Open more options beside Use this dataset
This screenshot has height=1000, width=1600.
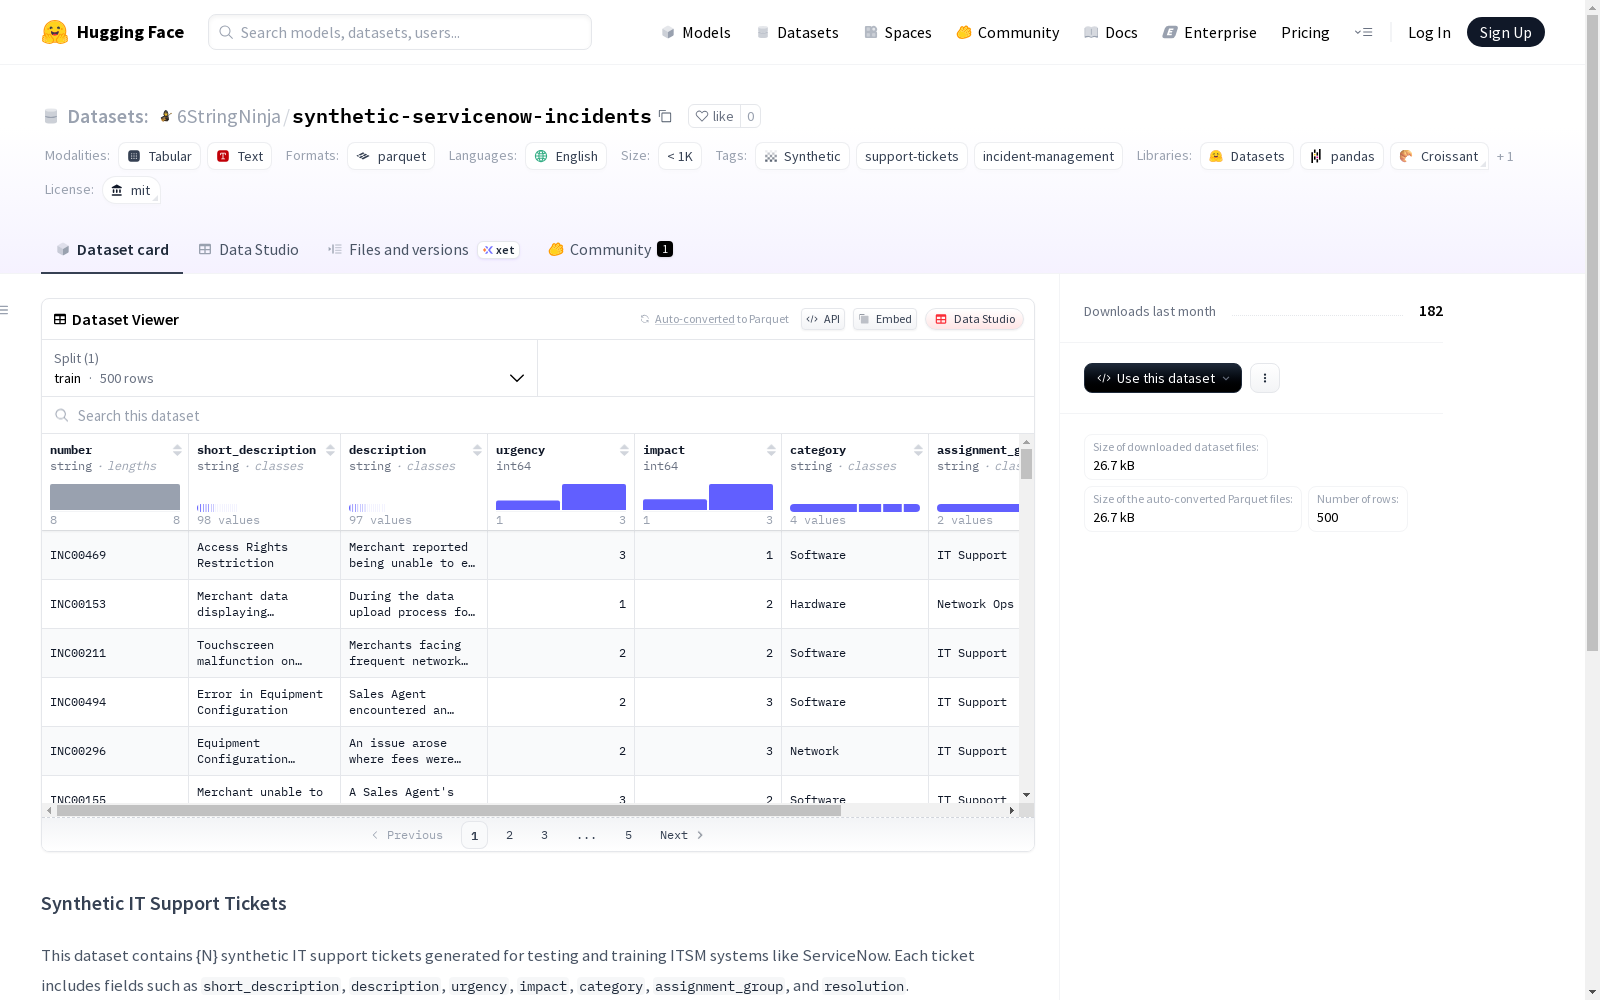pos(1265,378)
